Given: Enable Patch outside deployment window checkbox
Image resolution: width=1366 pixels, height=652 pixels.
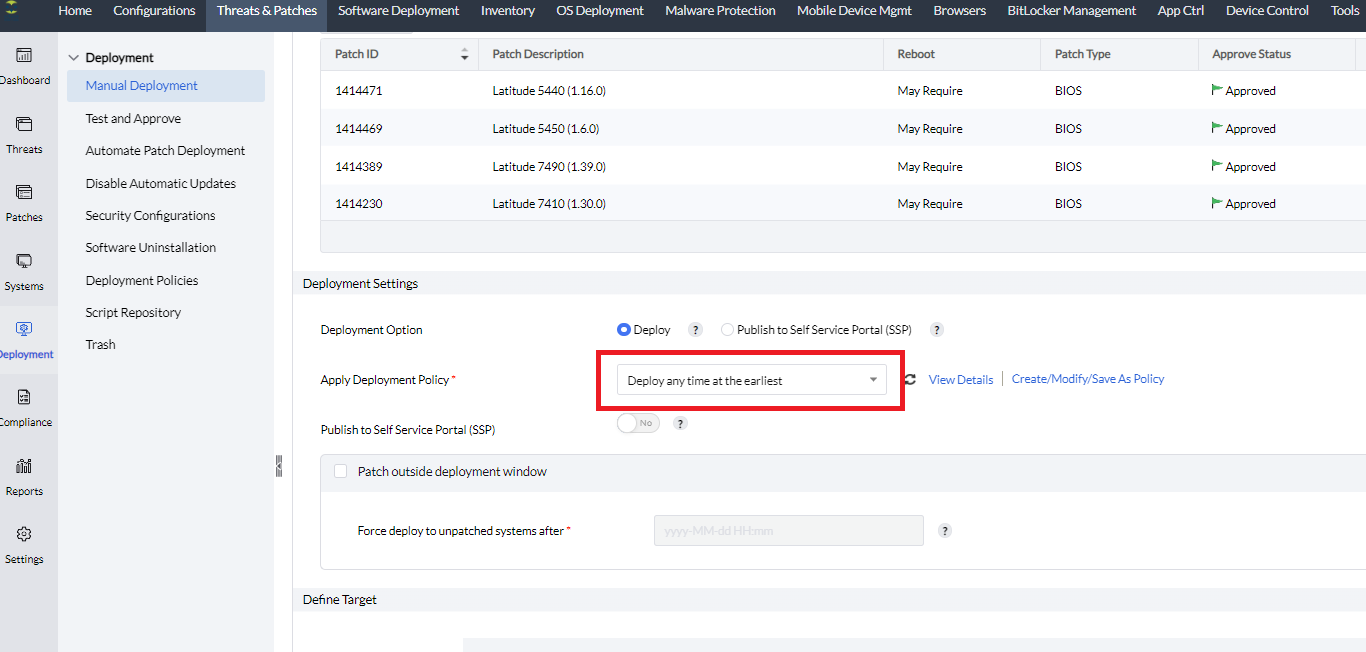Looking at the screenshot, I should (x=340, y=471).
